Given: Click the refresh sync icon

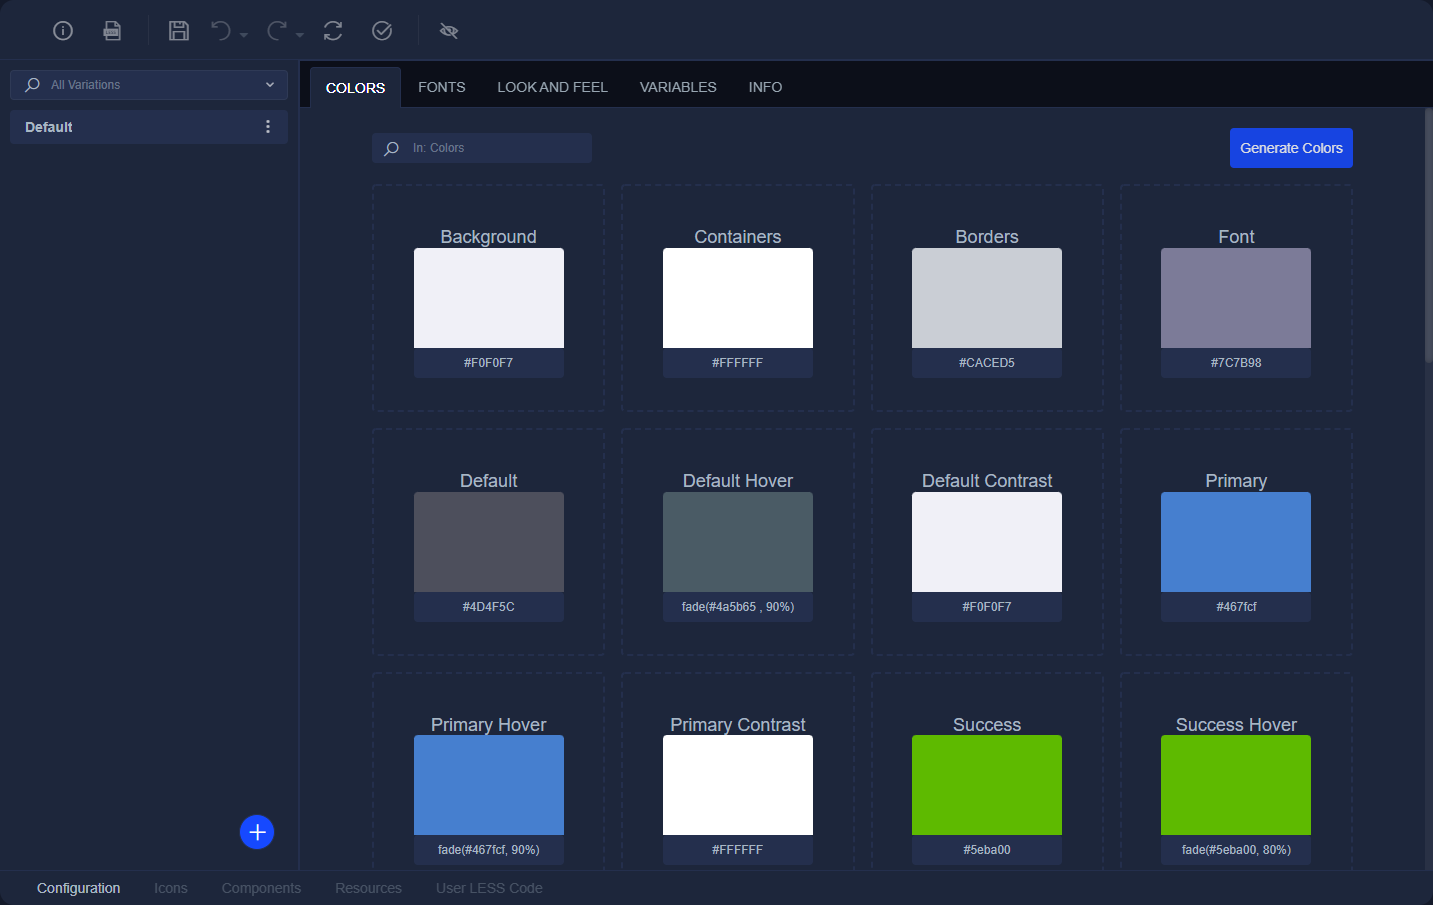Looking at the screenshot, I should click(x=333, y=31).
